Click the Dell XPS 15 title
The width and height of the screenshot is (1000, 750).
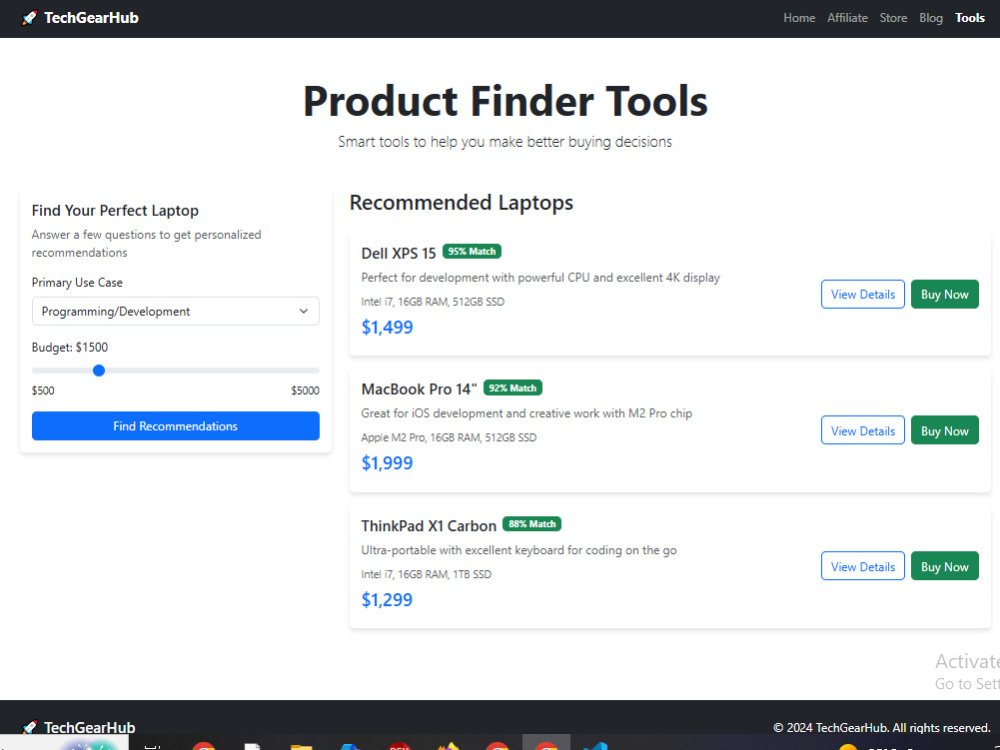pos(399,253)
